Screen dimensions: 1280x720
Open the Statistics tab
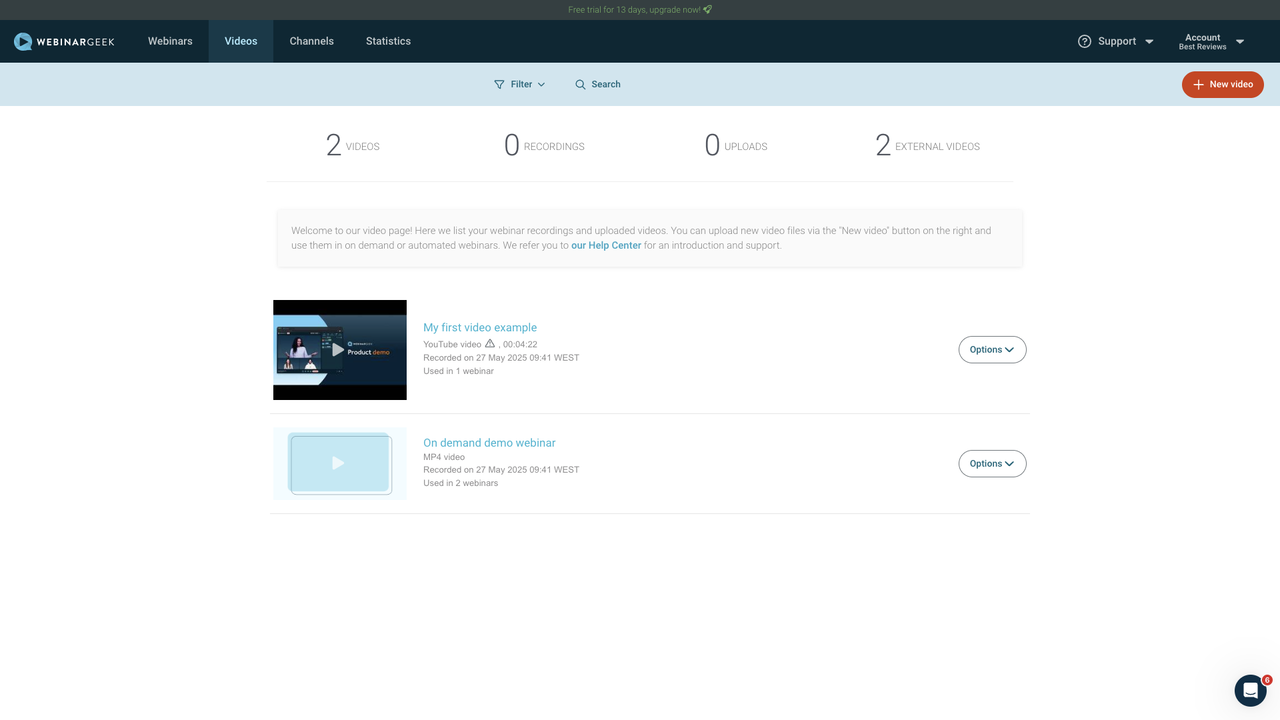tap(388, 41)
